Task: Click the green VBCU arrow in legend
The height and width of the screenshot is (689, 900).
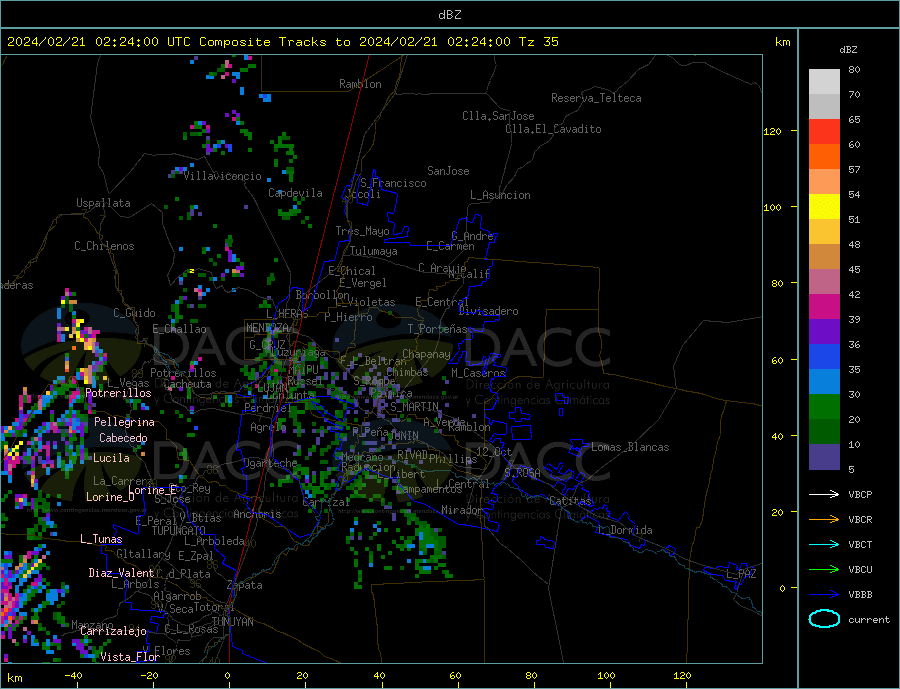Action: [826, 570]
